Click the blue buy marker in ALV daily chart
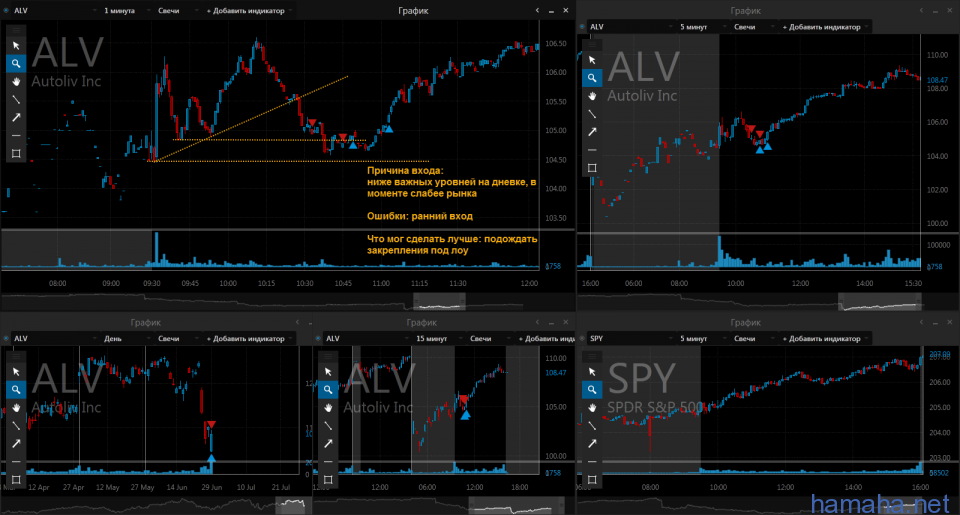 click(211, 457)
